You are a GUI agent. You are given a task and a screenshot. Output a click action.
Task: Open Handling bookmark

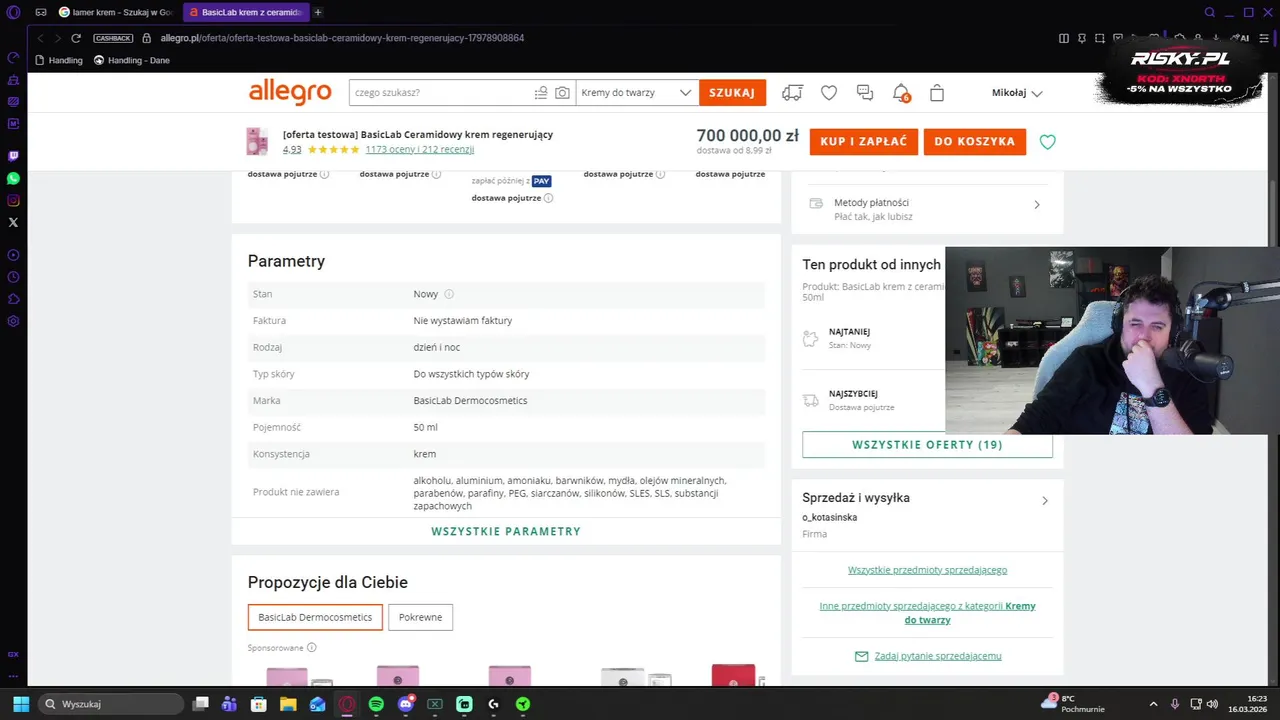click(59, 60)
